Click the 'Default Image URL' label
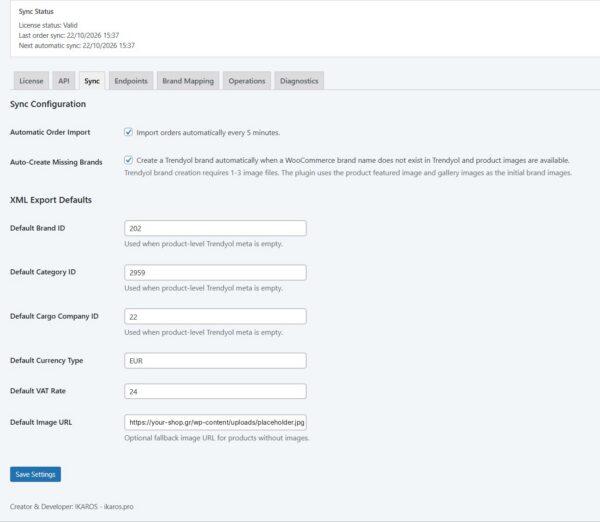Screen dimensions: 600x522 (x=41, y=422)
